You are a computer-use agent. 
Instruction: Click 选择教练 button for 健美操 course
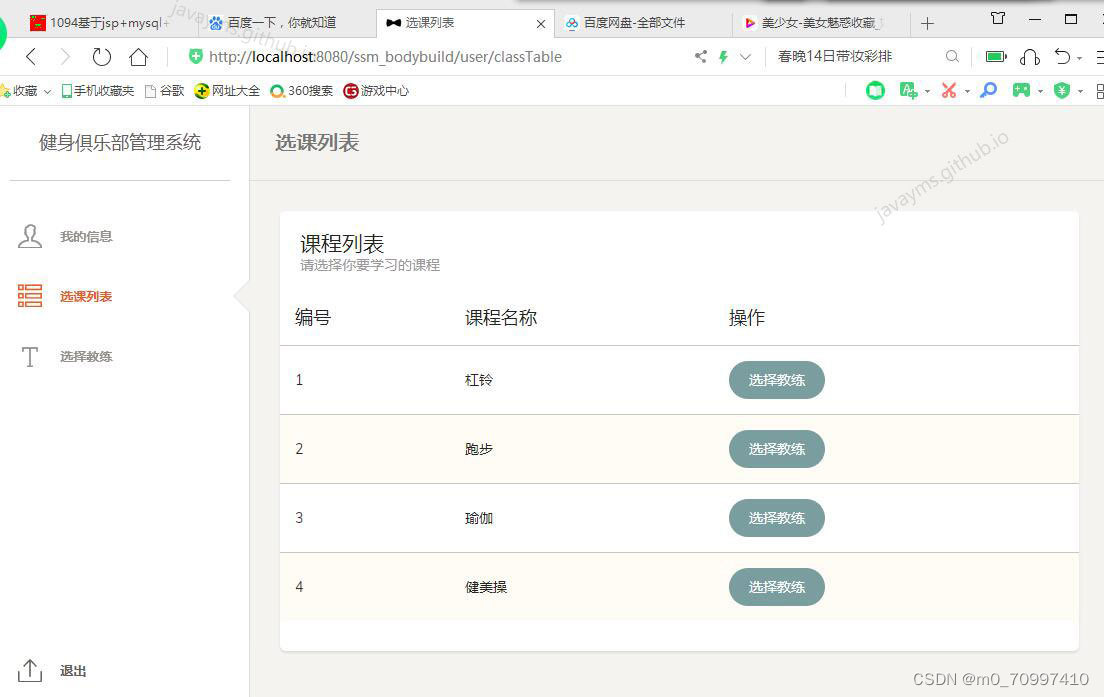777,587
